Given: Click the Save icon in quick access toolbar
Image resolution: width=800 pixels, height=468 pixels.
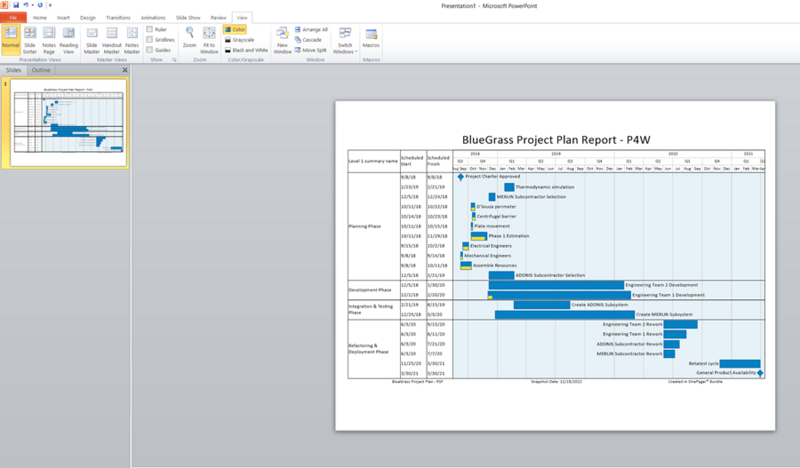Looking at the screenshot, I should coord(16,5).
